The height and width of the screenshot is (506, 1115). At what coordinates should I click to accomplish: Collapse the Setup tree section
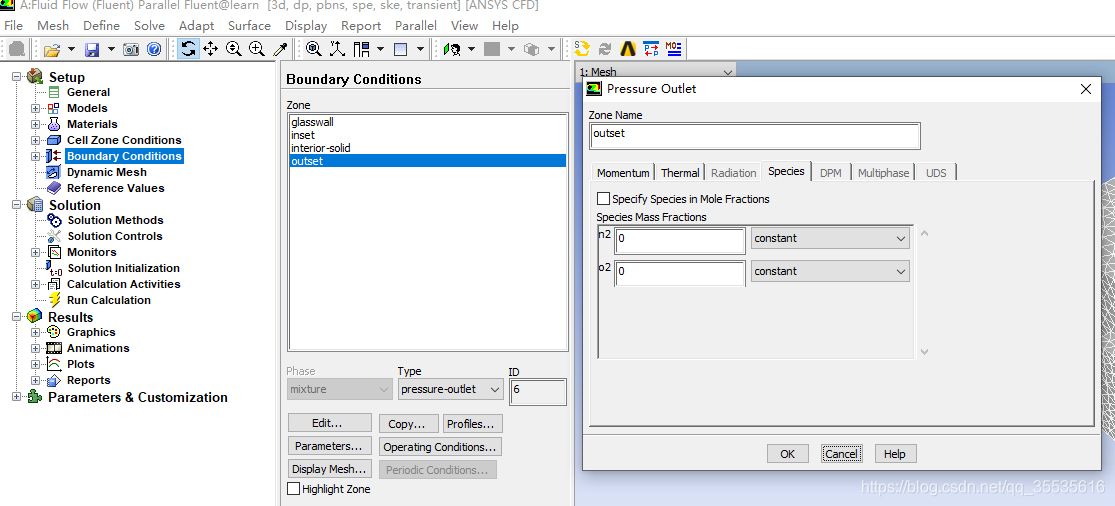click(17, 77)
